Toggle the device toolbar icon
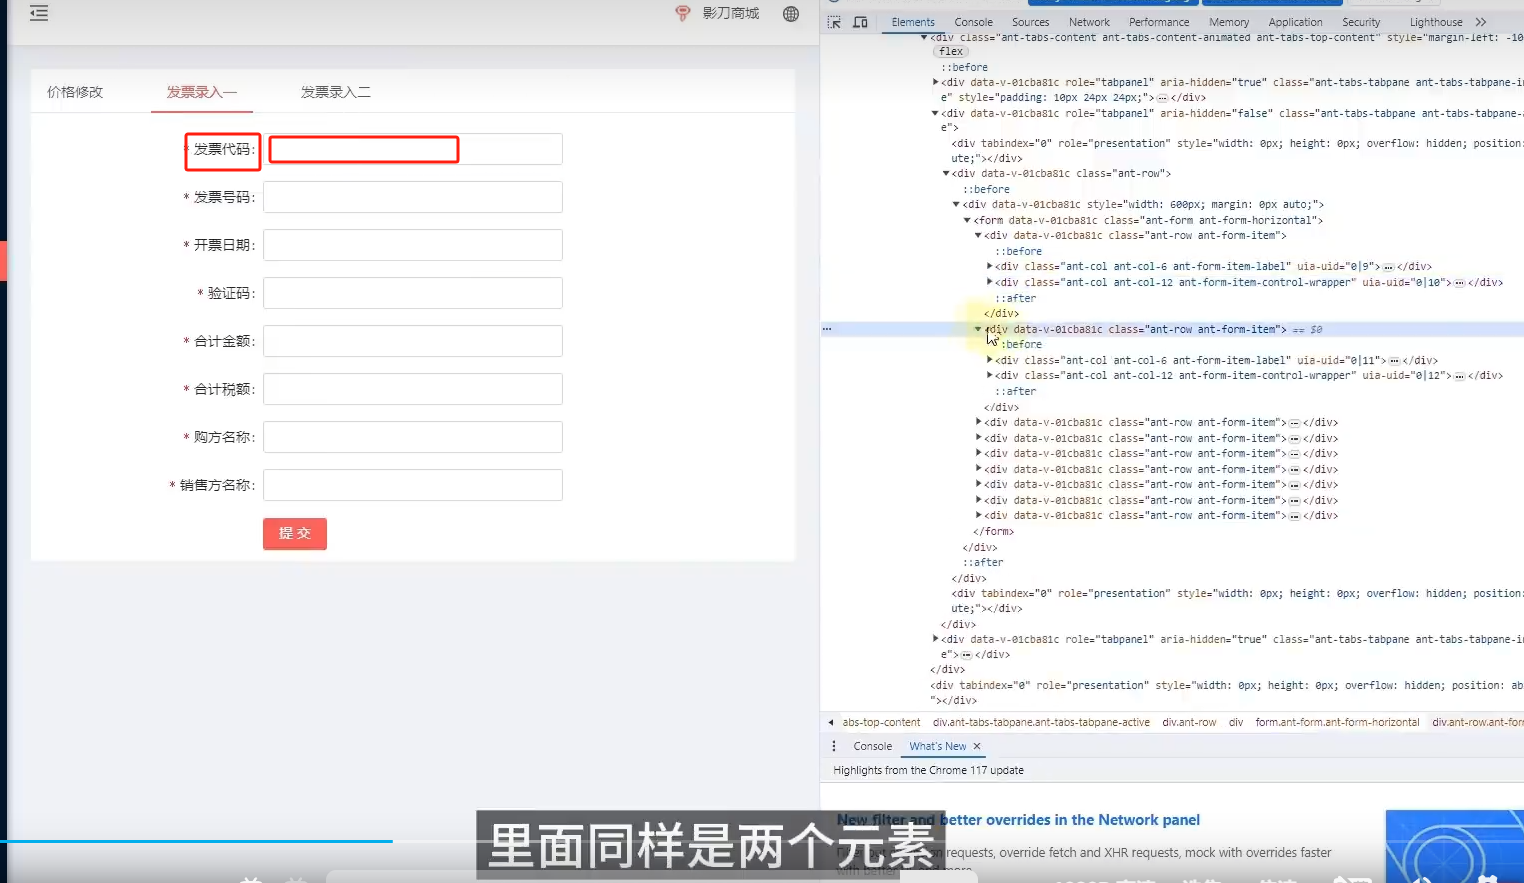 coord(860,22)
